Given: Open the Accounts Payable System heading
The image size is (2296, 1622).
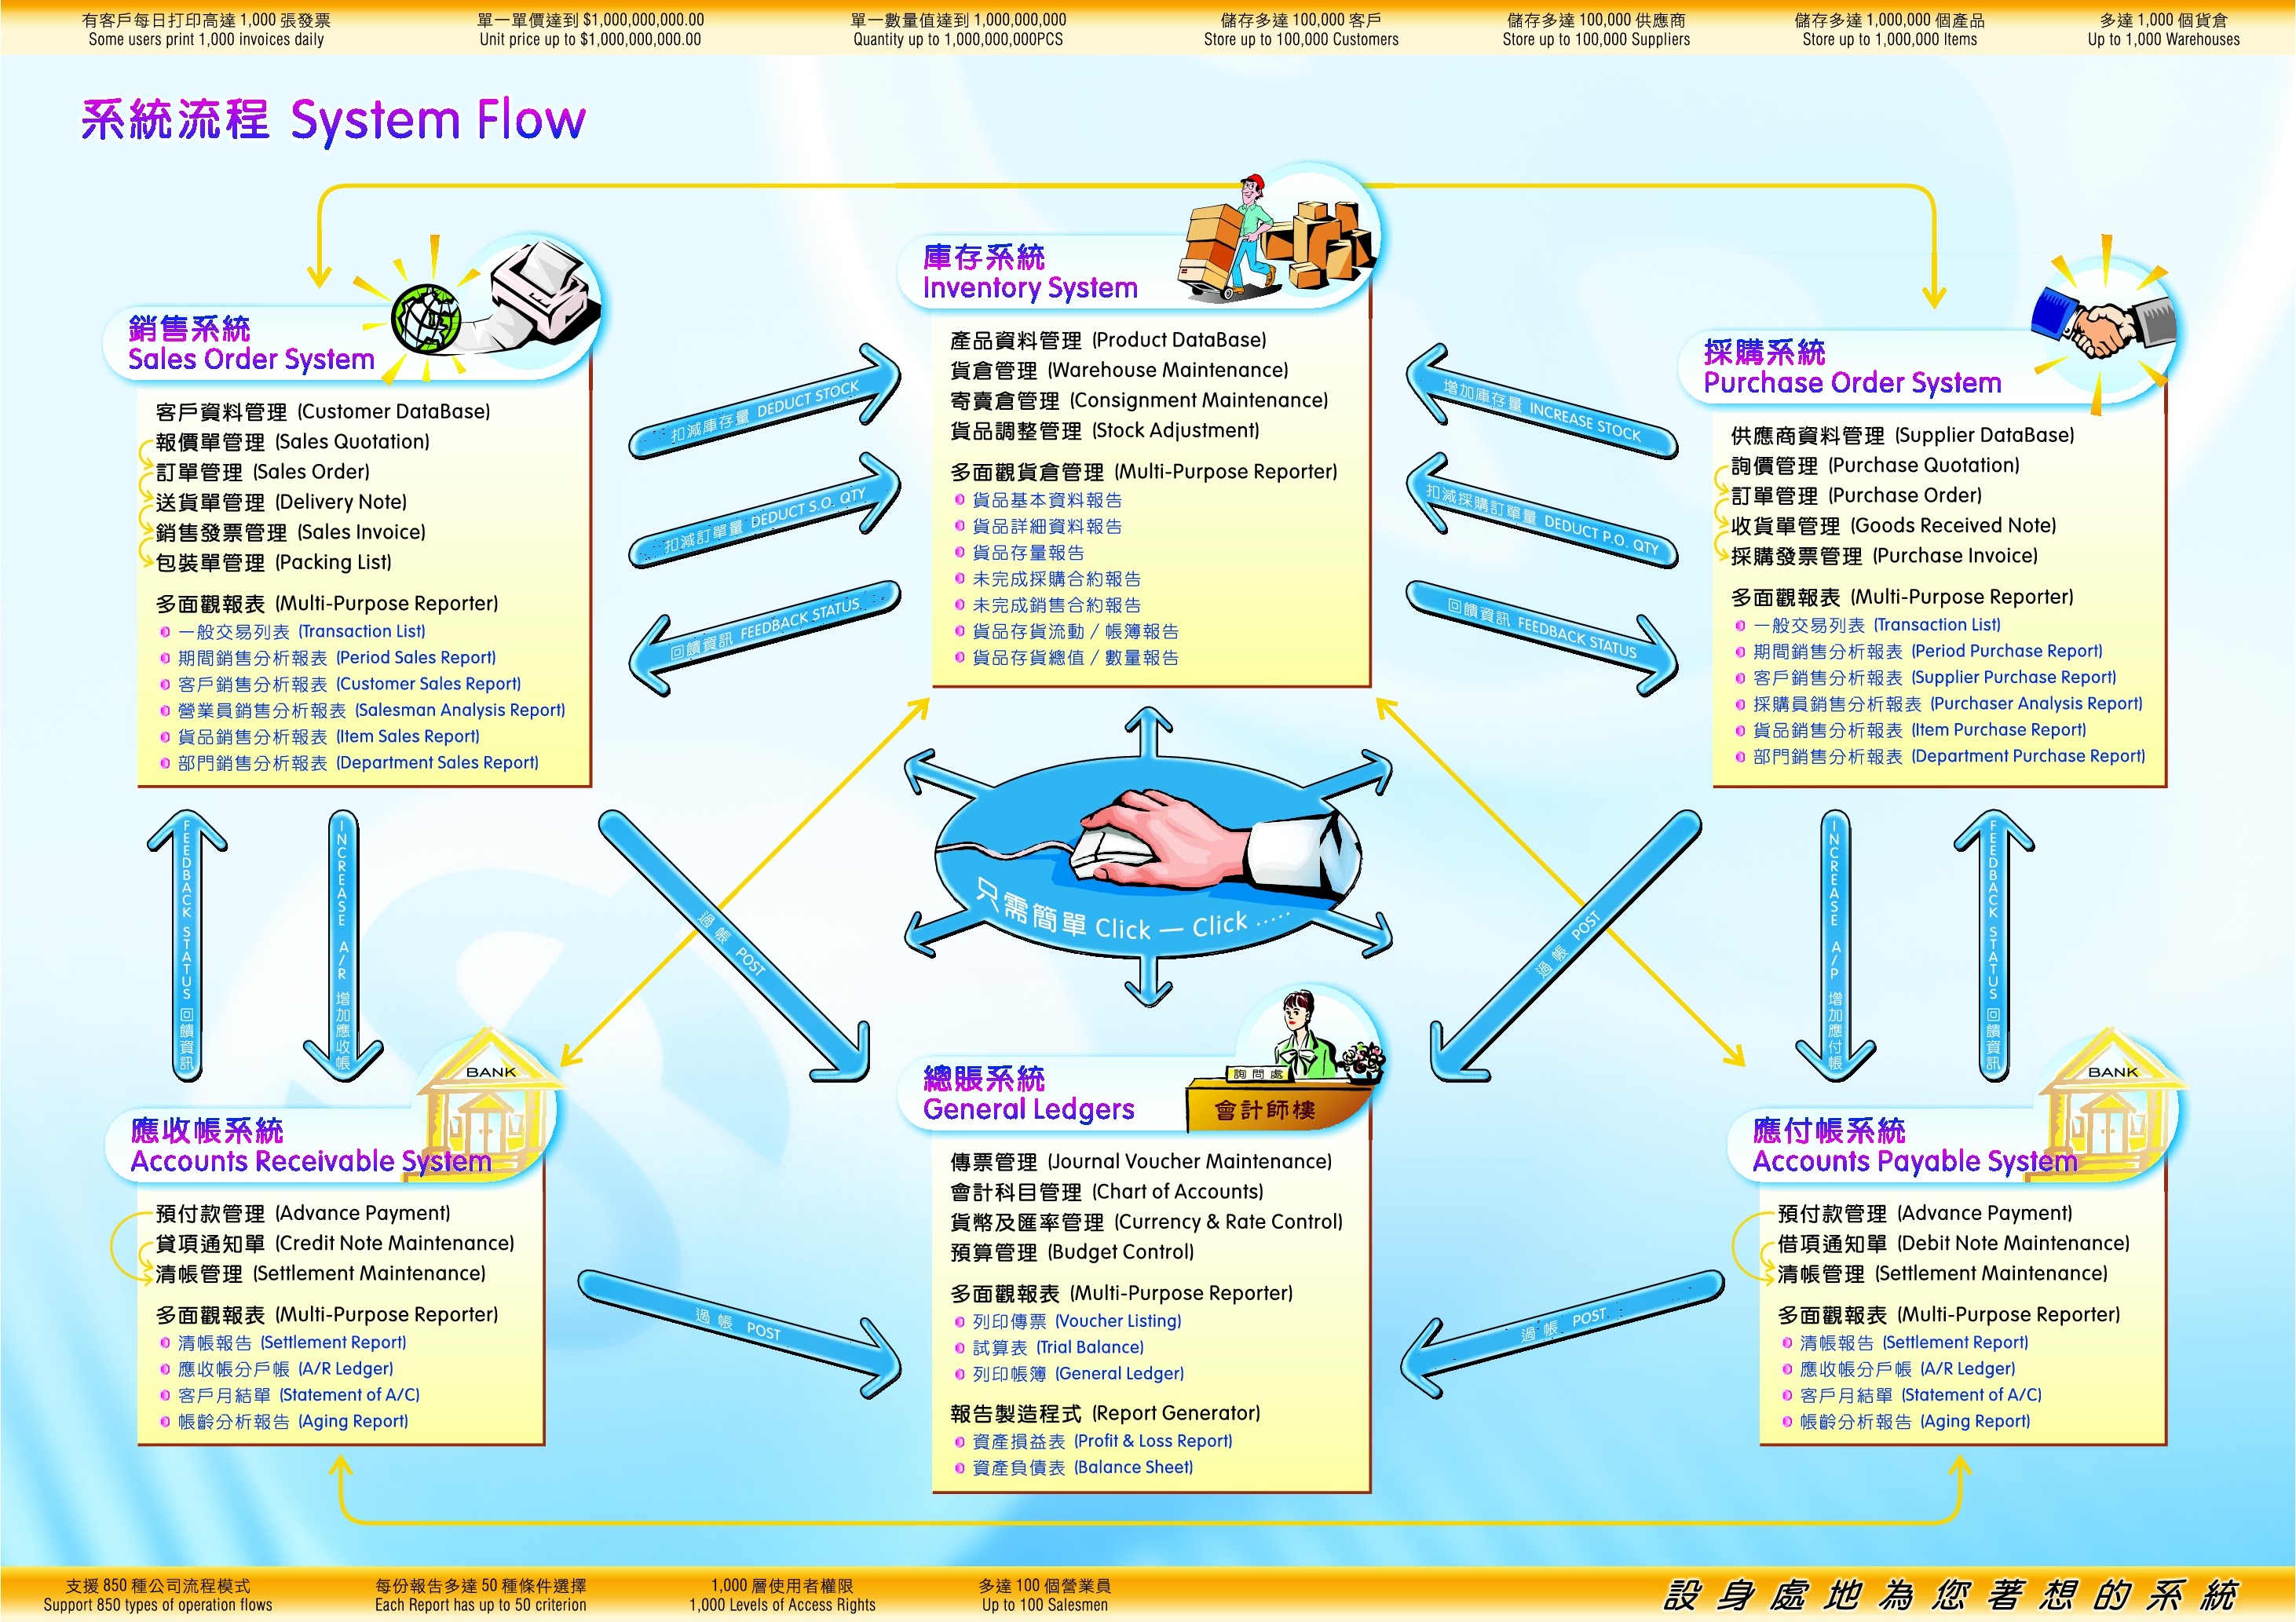Looking at the screenshot, I should [1915, 1146].
